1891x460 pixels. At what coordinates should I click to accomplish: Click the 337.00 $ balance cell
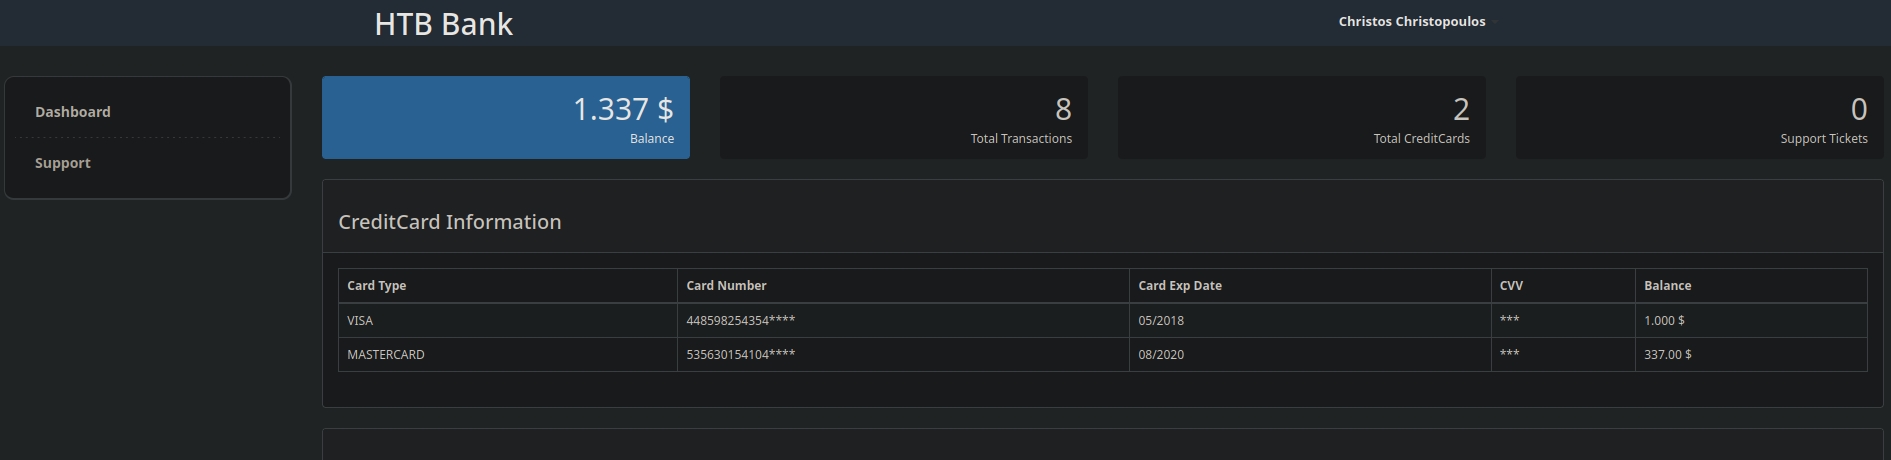pos(1667,355)
